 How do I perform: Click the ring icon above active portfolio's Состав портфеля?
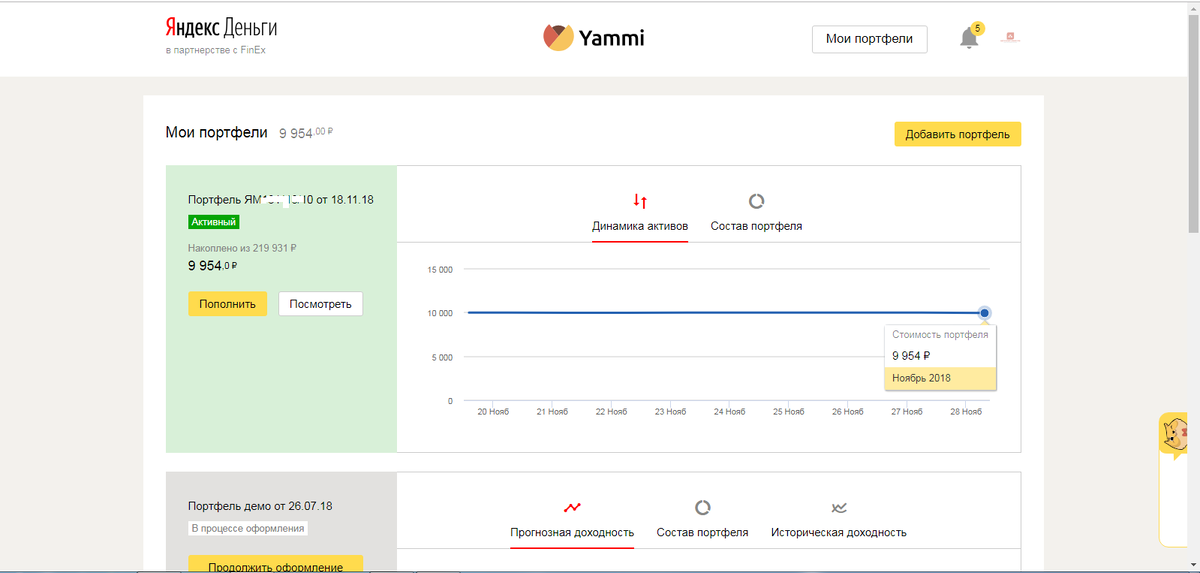[x=756, y=201]
